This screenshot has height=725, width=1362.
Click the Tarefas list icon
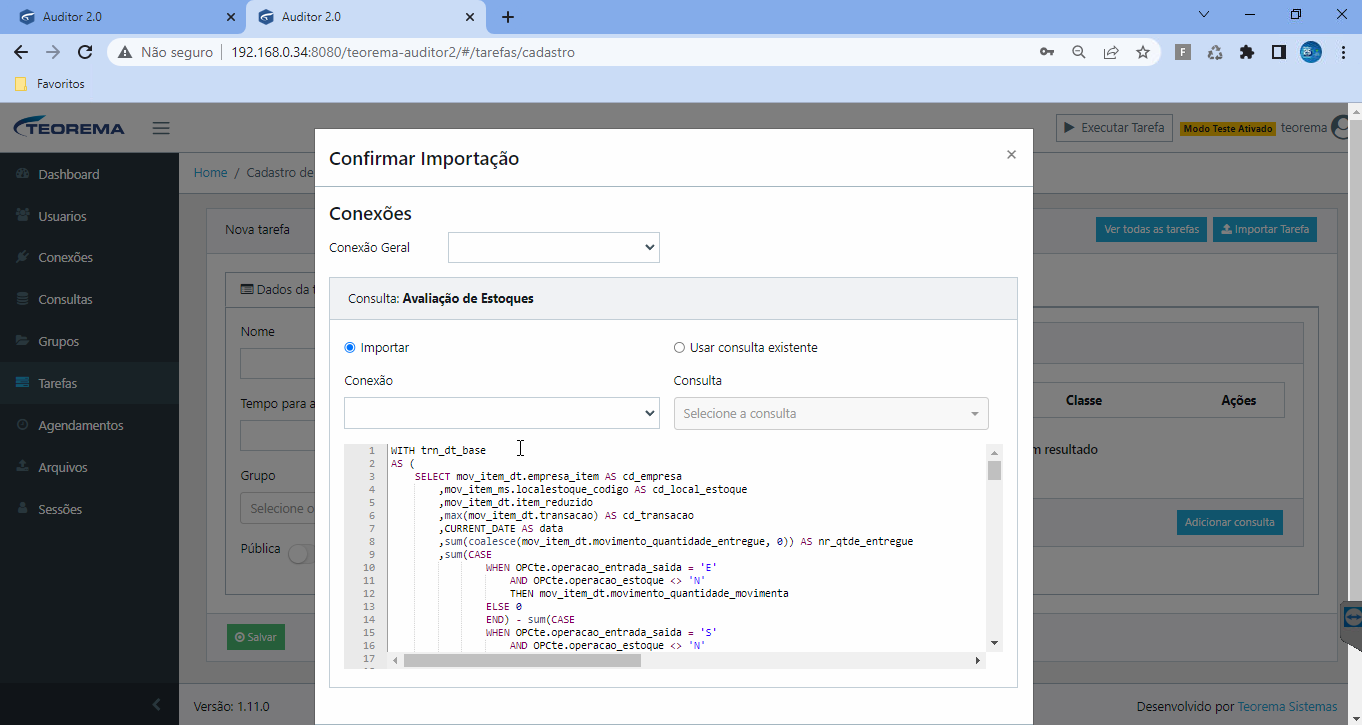23,383
